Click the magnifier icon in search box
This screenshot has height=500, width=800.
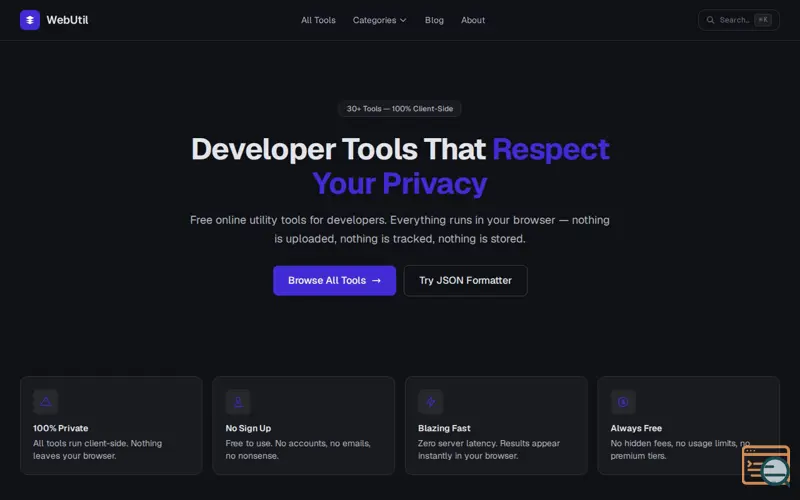click(710, 20)
